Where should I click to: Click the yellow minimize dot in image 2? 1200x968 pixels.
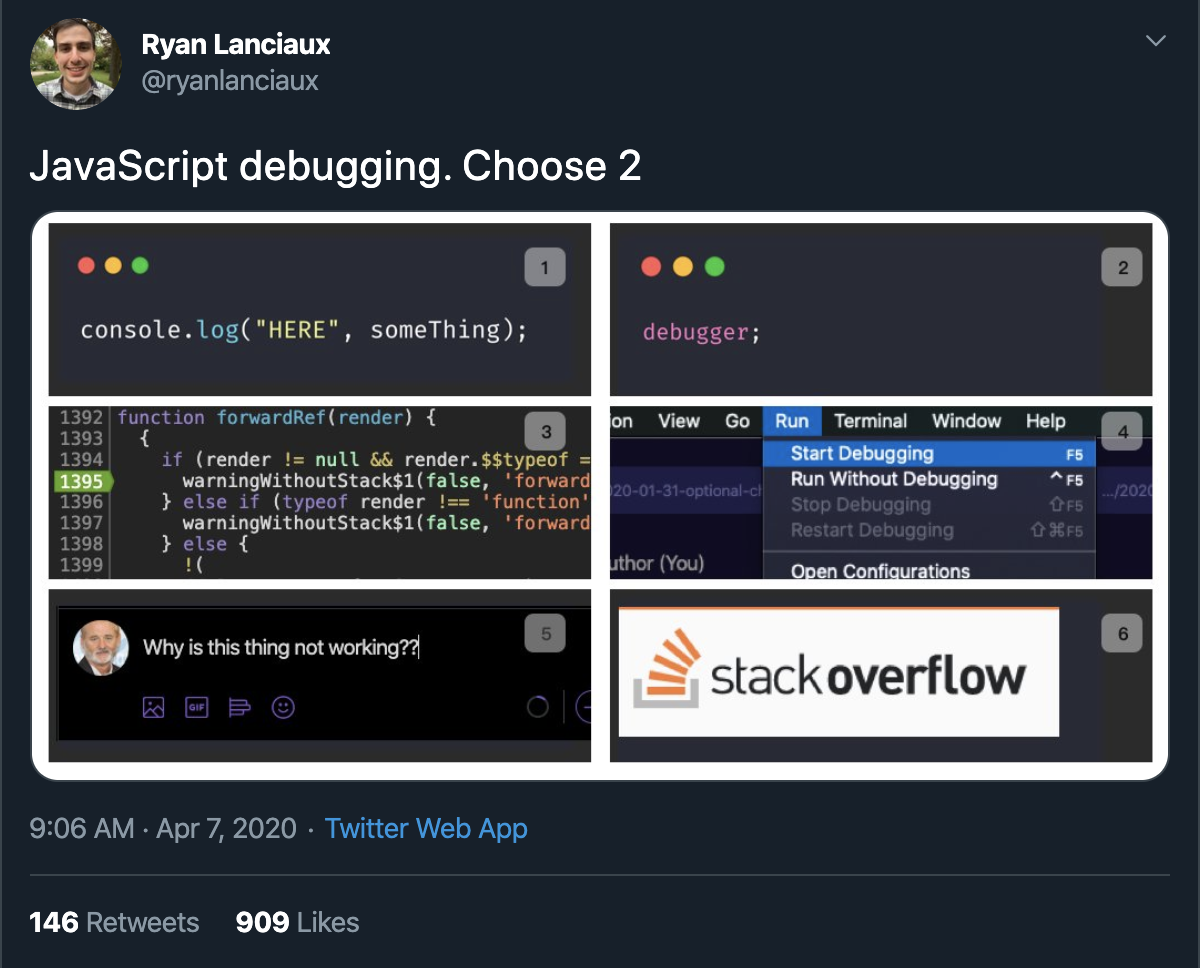pyautogui.click(x=683, y=267)
